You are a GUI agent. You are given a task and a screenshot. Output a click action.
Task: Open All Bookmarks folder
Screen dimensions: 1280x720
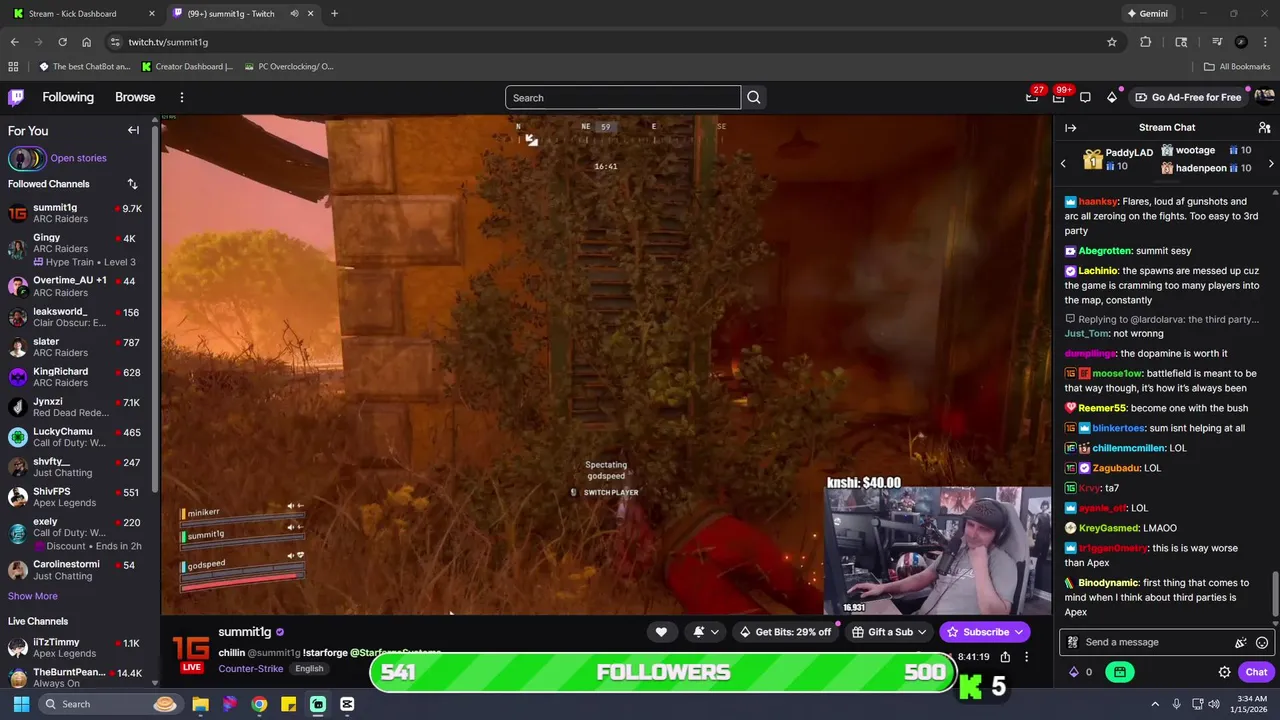click(x=1237, y=67)
